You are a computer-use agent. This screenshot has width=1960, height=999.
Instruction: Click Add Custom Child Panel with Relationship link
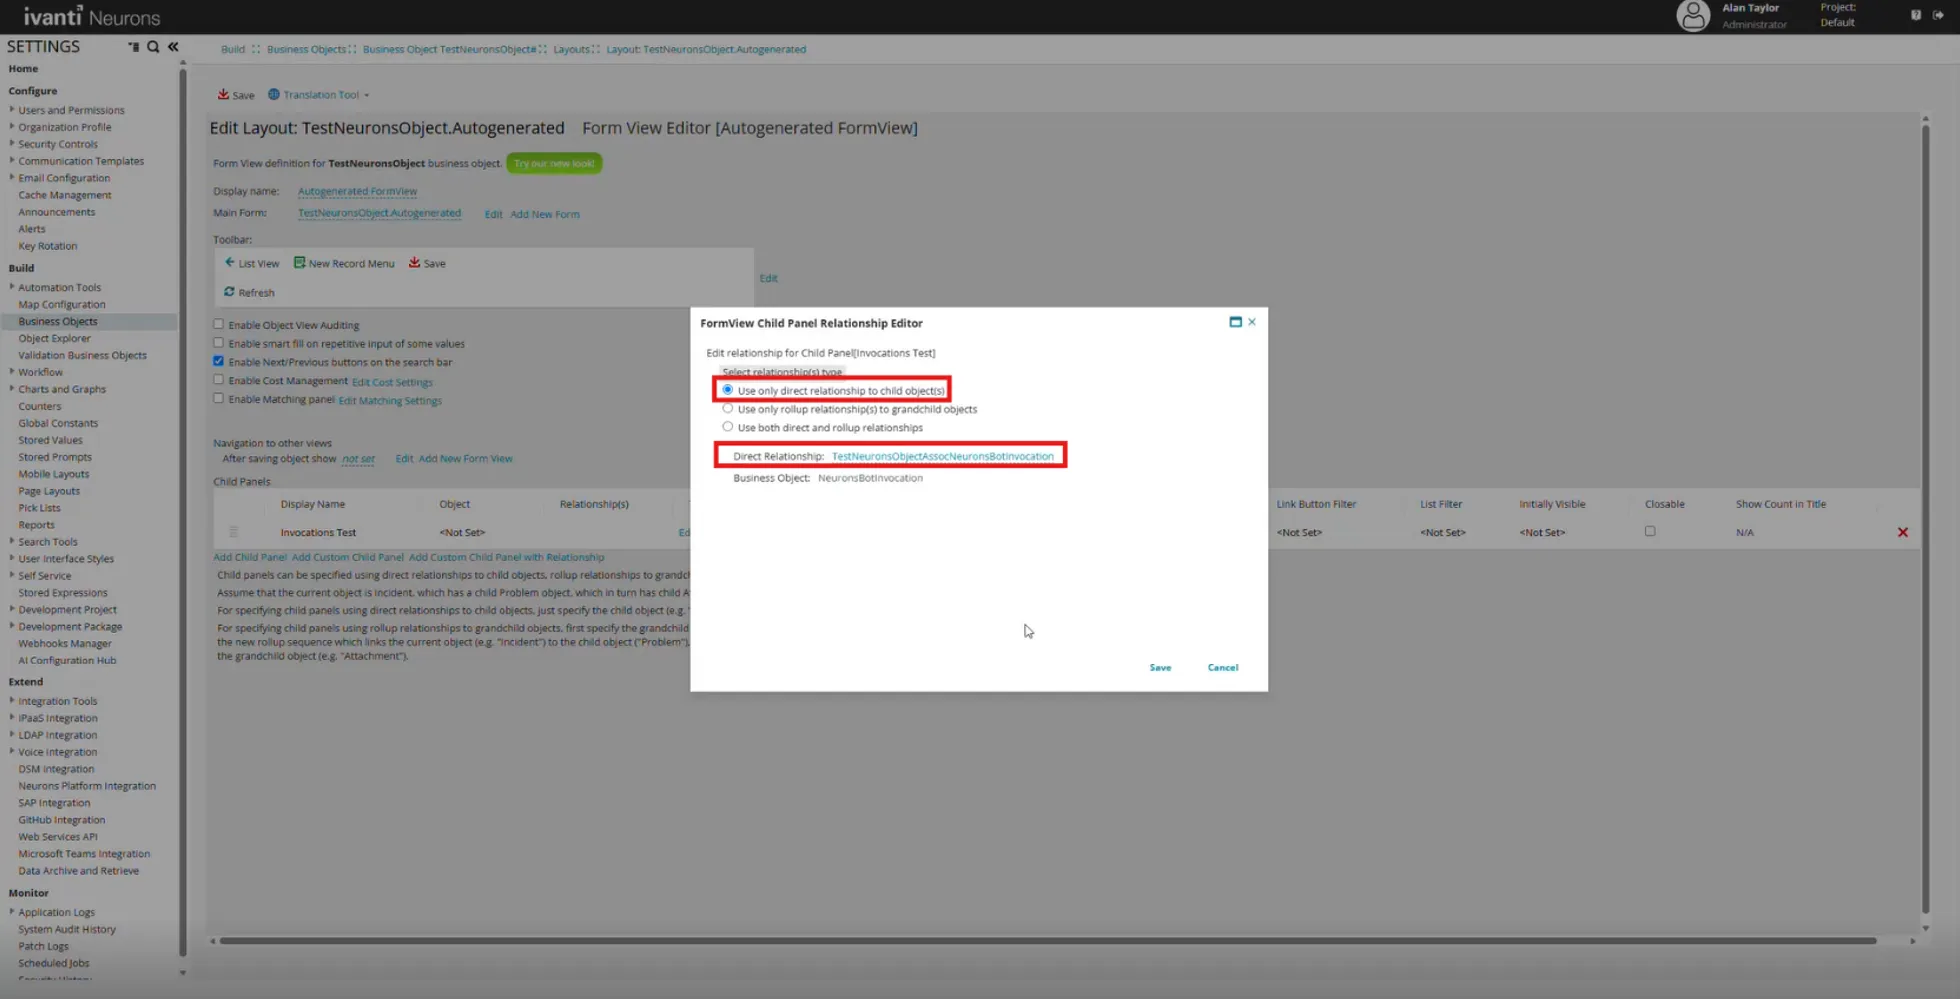[506, 557]
